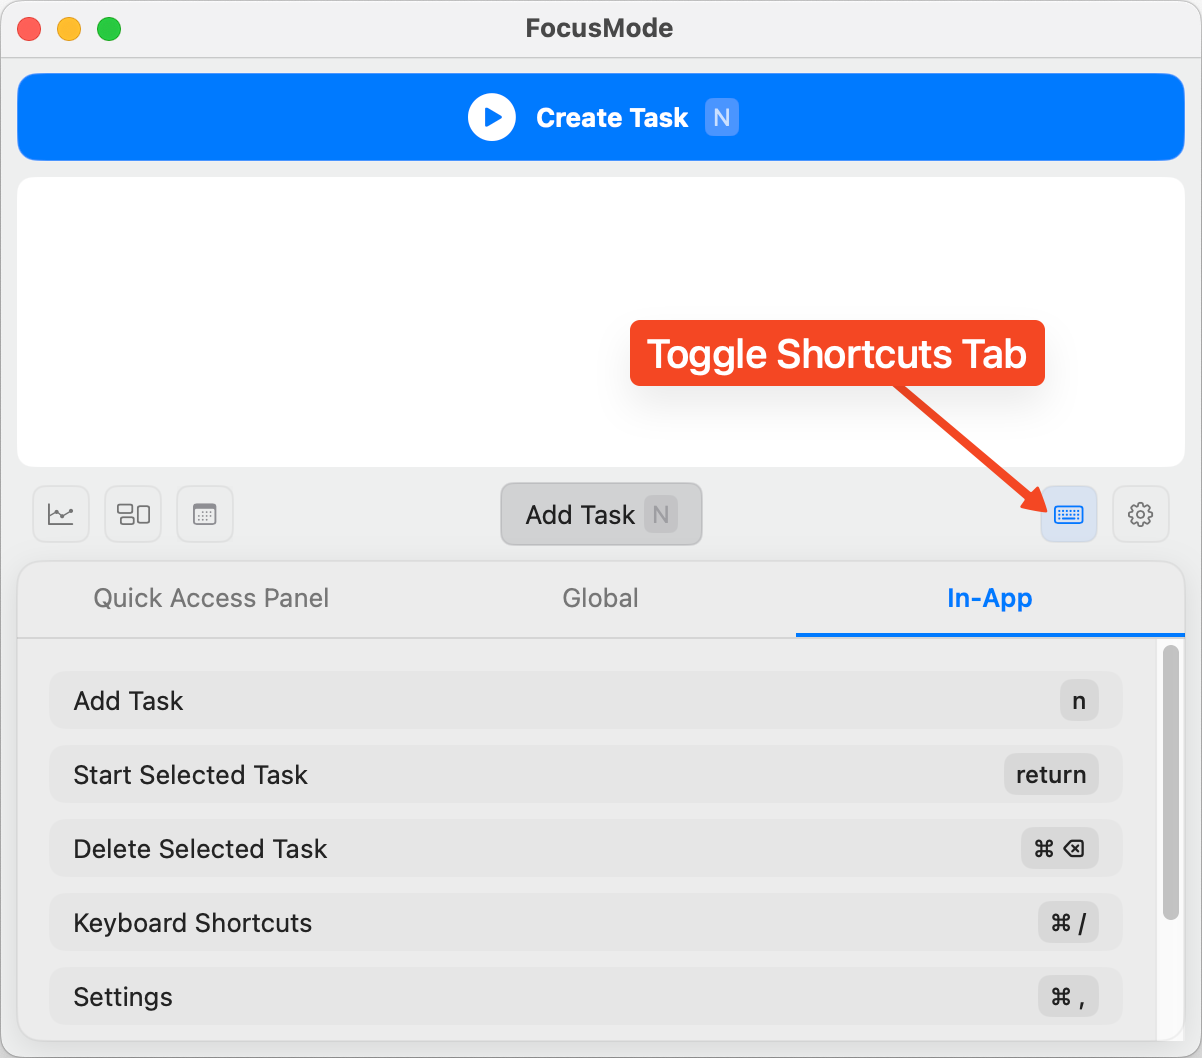Select the In-App tab

point(989,598)
